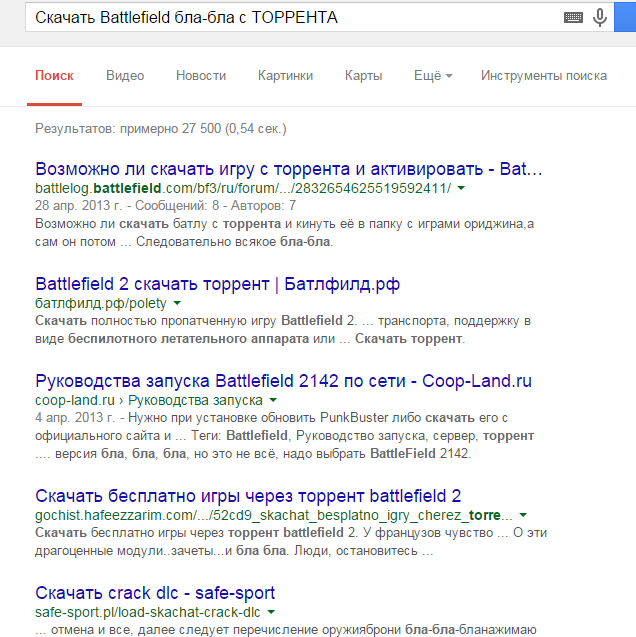Activate voice search microphone icon

click(600, 17)
